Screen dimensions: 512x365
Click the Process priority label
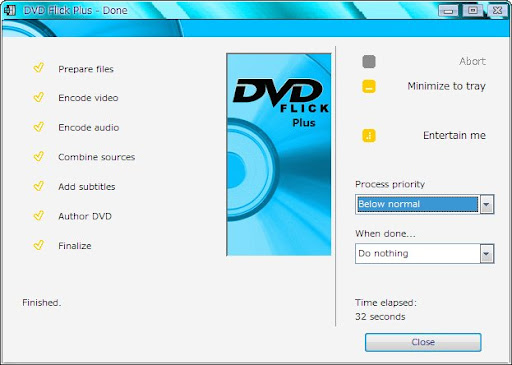pos(390,184)
